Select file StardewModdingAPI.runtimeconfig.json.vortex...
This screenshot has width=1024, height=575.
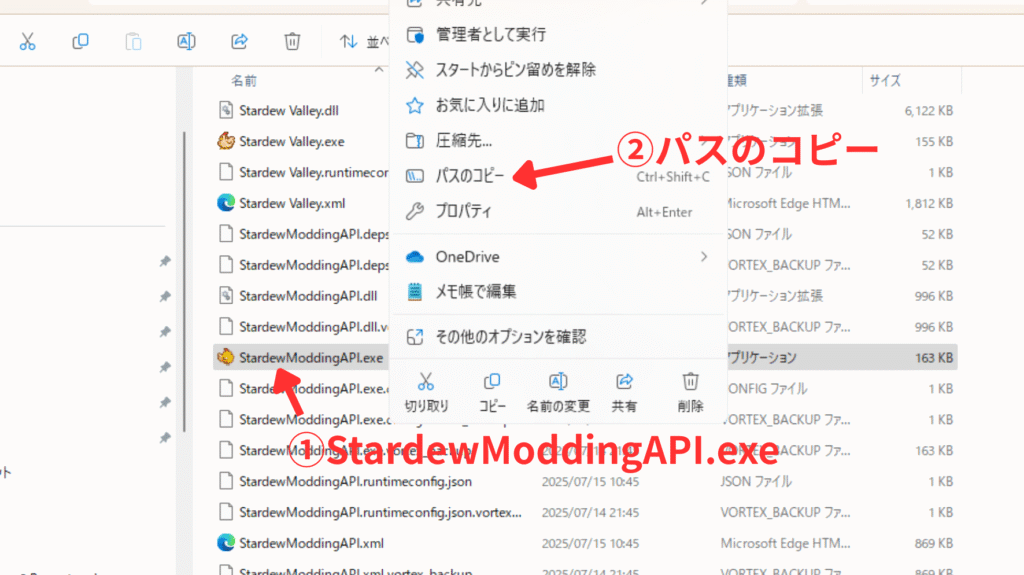click(x=380, y=512)
